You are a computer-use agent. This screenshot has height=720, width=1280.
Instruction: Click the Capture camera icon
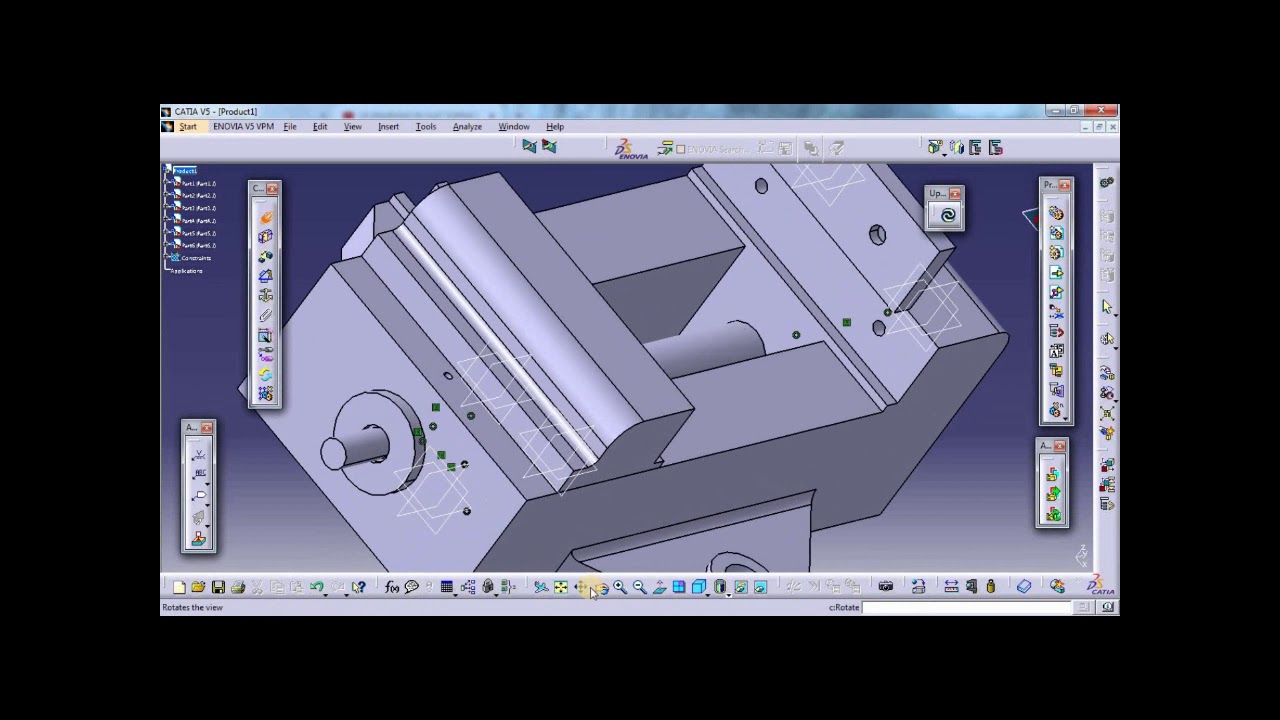885,587
